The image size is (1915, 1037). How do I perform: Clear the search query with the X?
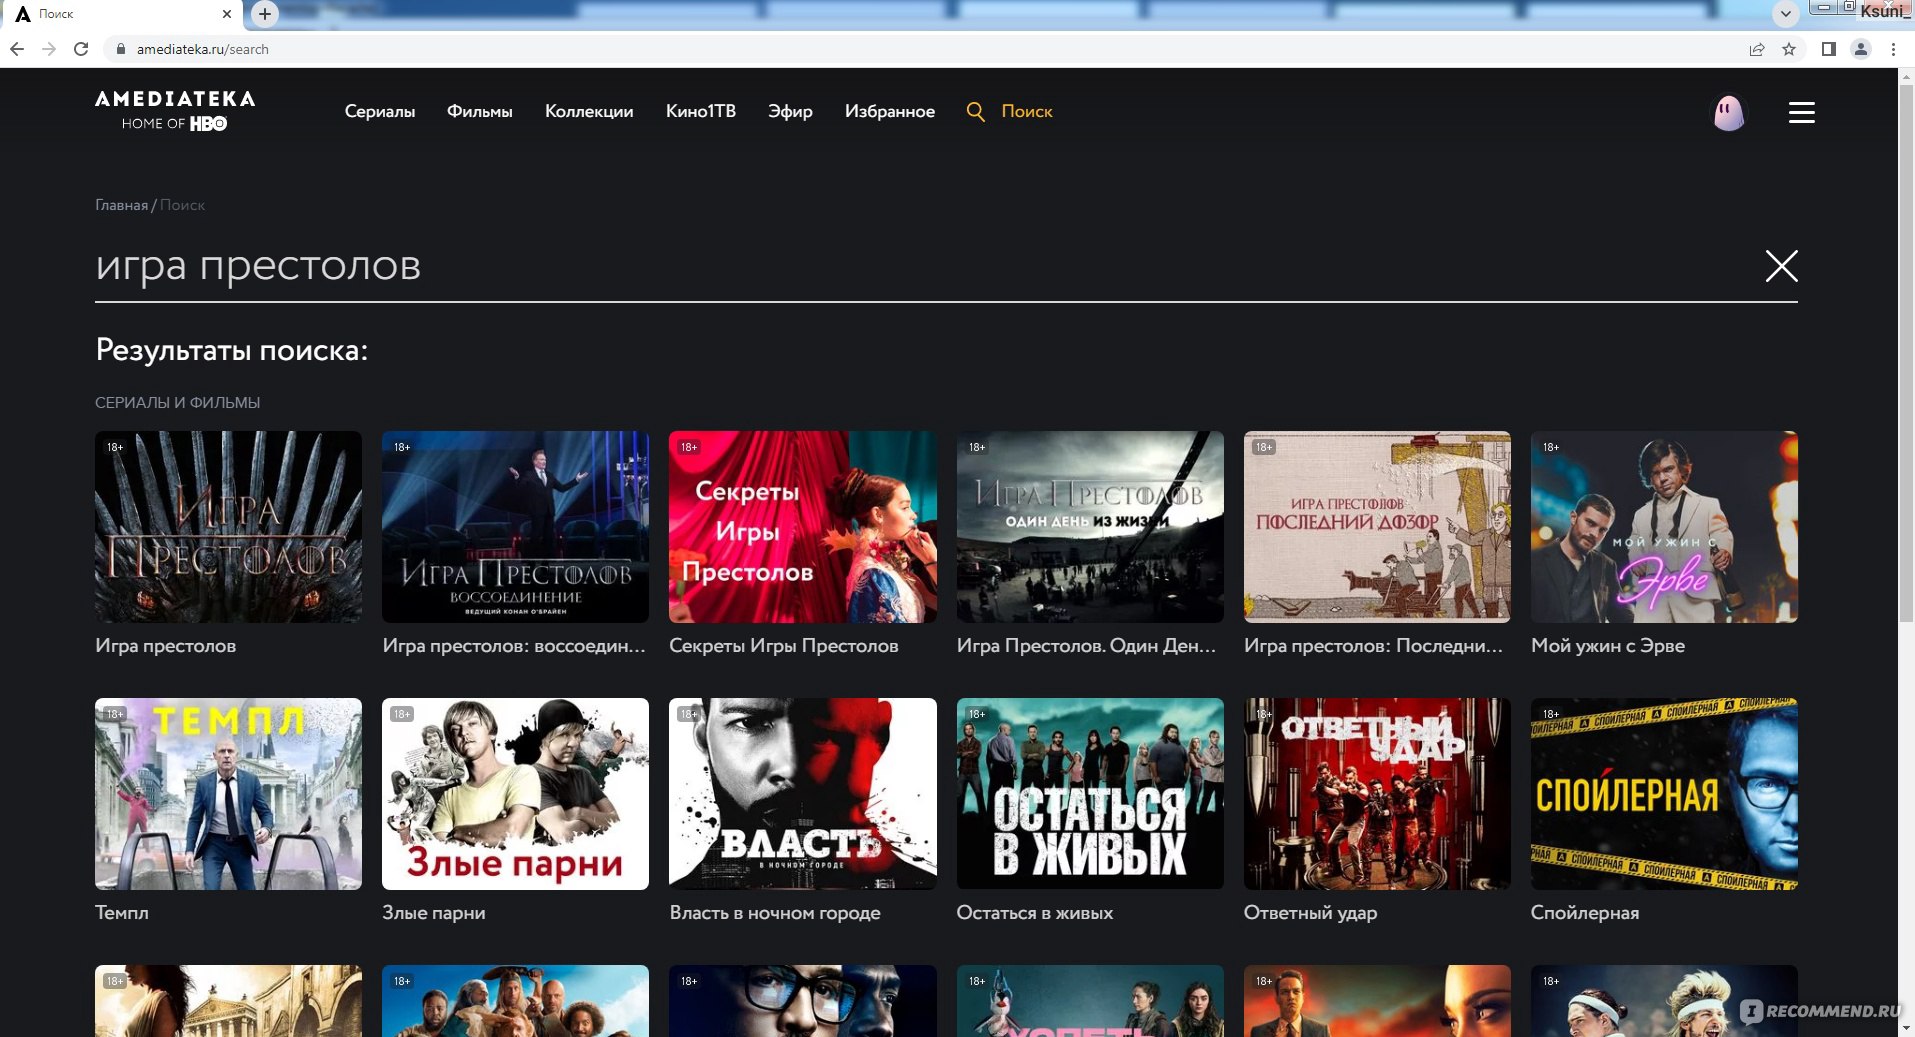click(1781, 266)
